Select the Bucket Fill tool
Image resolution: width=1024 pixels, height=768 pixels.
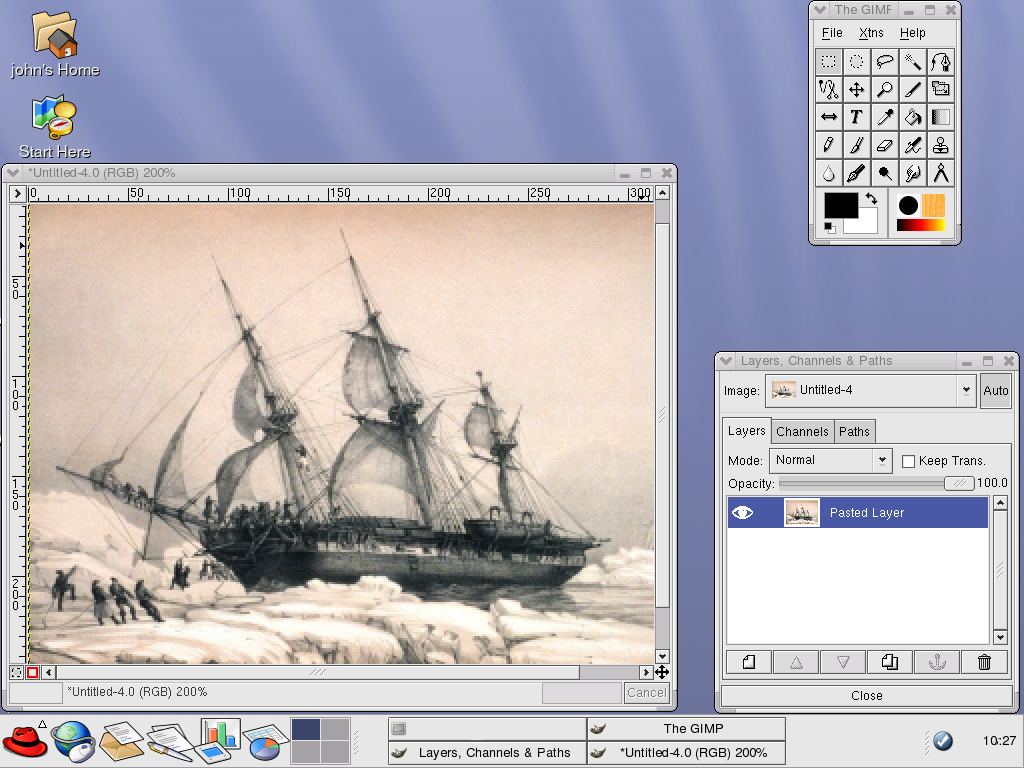pos(912,117)
